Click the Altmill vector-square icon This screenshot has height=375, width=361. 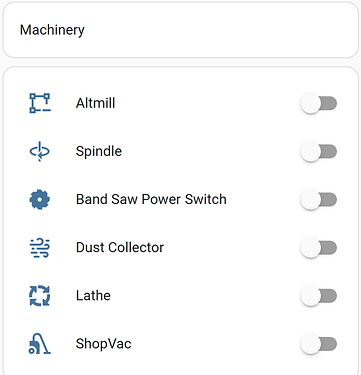click(x=40, y=103)
